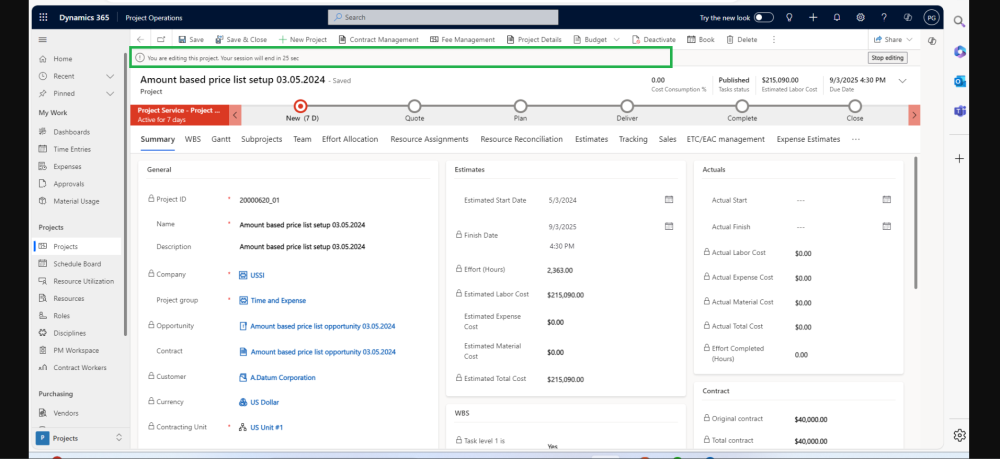This screenshot has width=1000, height=459.
Task: Switch to the Gantt tab
Action: tap(221, 139)
